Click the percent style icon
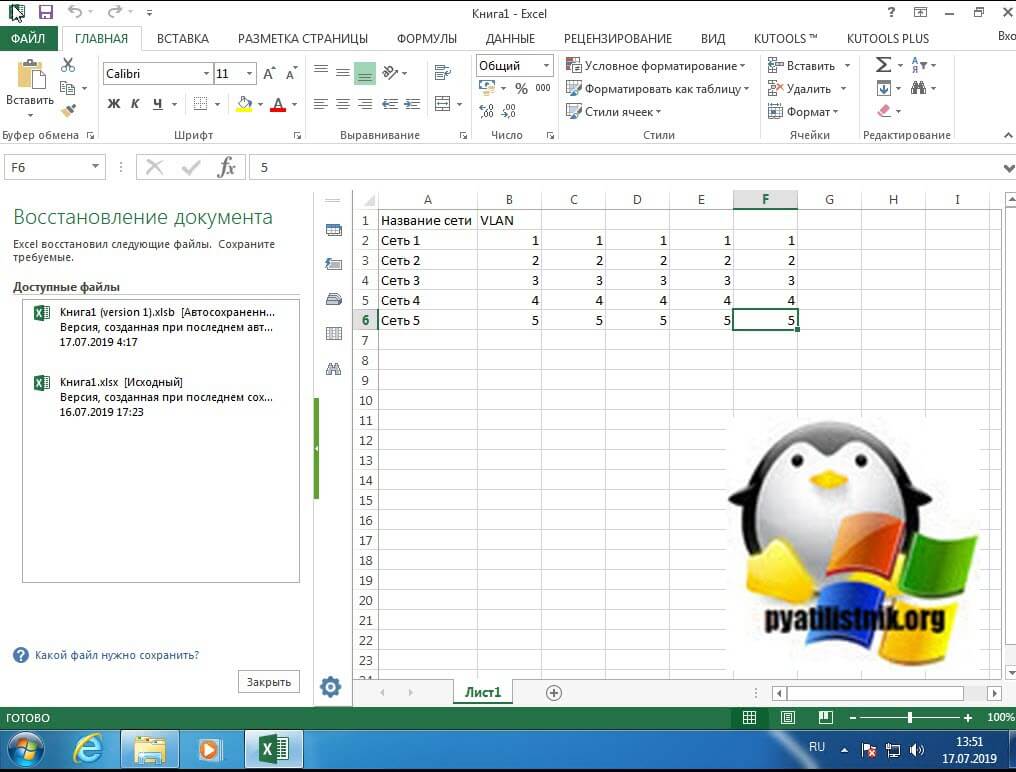 tap(521, 88)
